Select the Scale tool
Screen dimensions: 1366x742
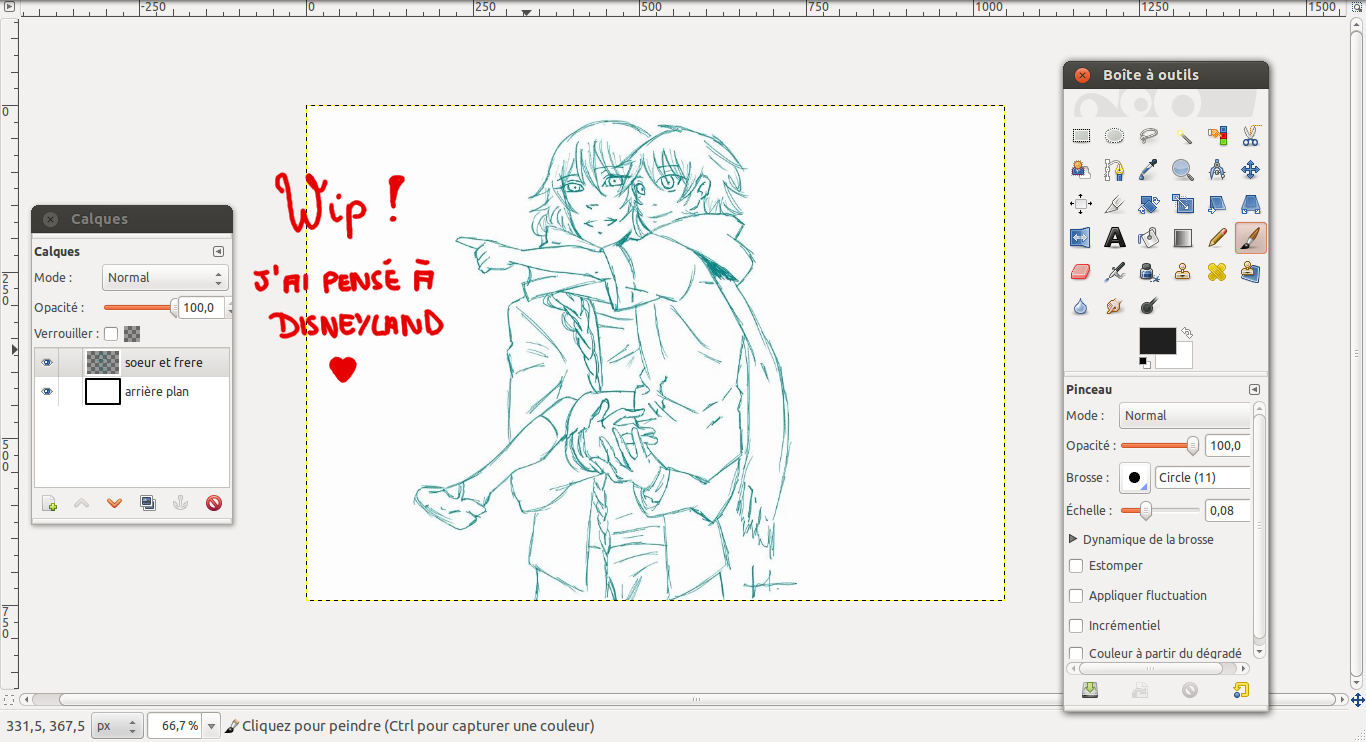(1183, 204)
